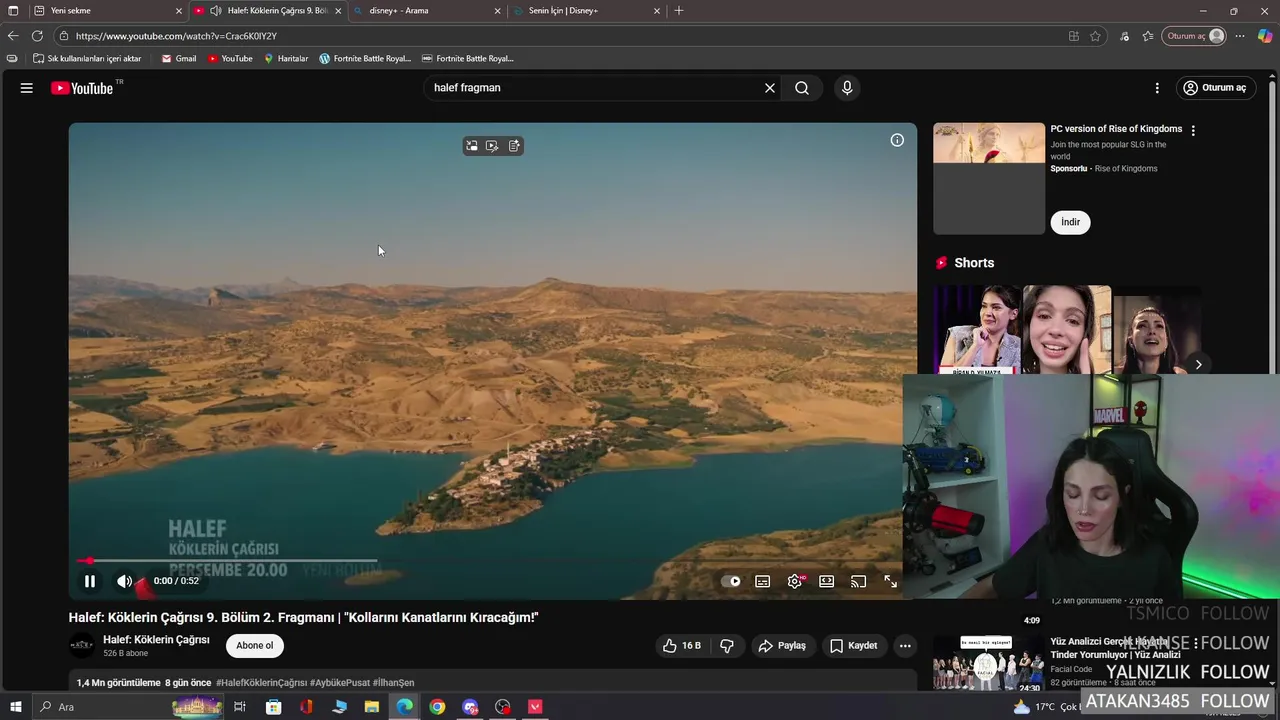Image resolution: width=1280 pixels, height=720 pixels.
Task: Open the first Fortnite Battle Royal bookmark
Action: pos(365,59)
